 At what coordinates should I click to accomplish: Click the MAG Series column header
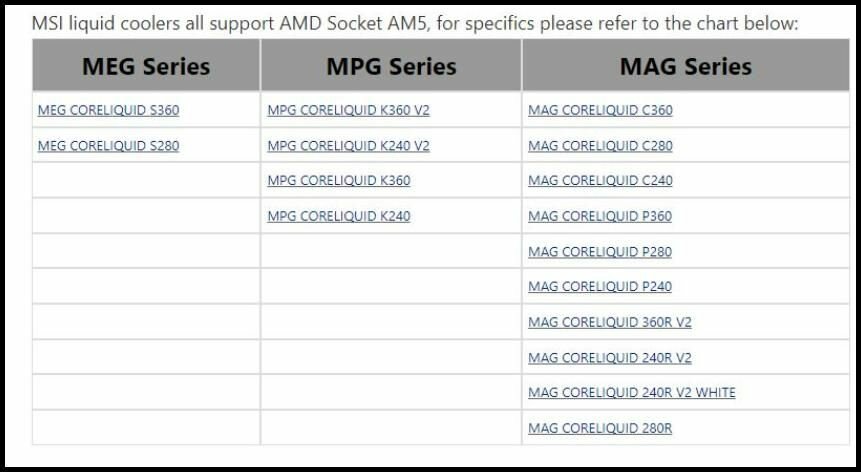click(x=685, y=67)
